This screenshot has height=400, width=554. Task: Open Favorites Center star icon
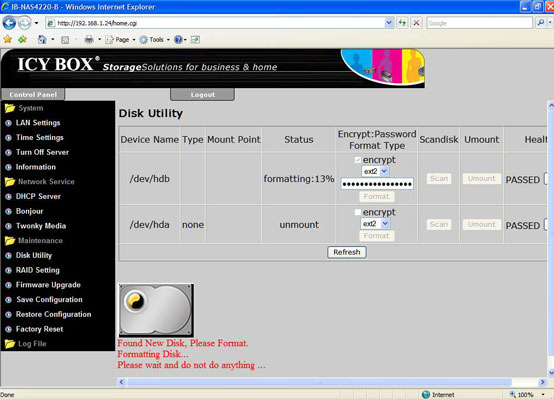click(x=8, y=39)
